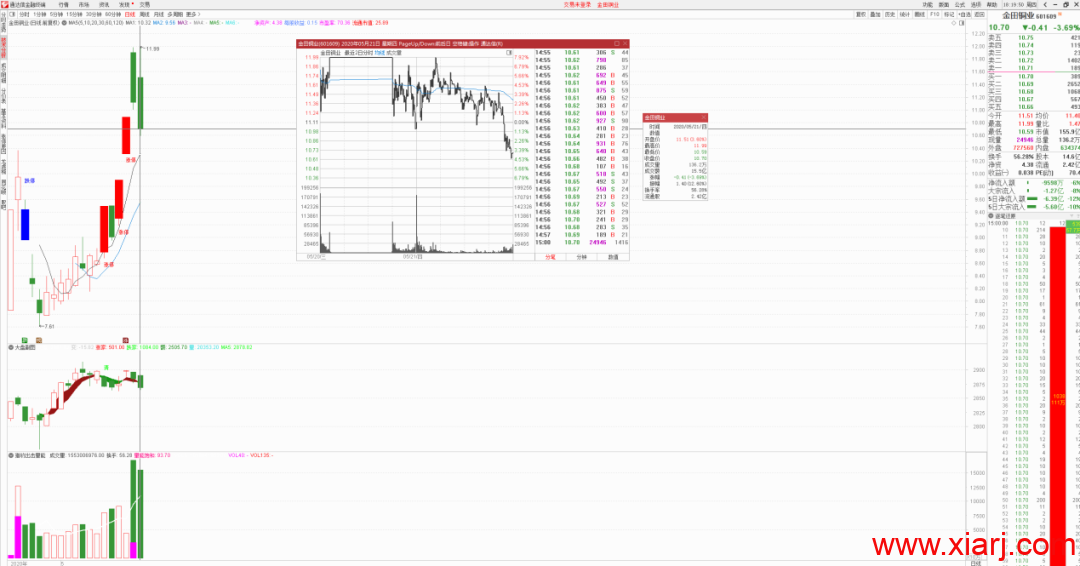Click the diamond icon above price axis
The height and width of the screenshot is (566, 1080).
point(954,23)
